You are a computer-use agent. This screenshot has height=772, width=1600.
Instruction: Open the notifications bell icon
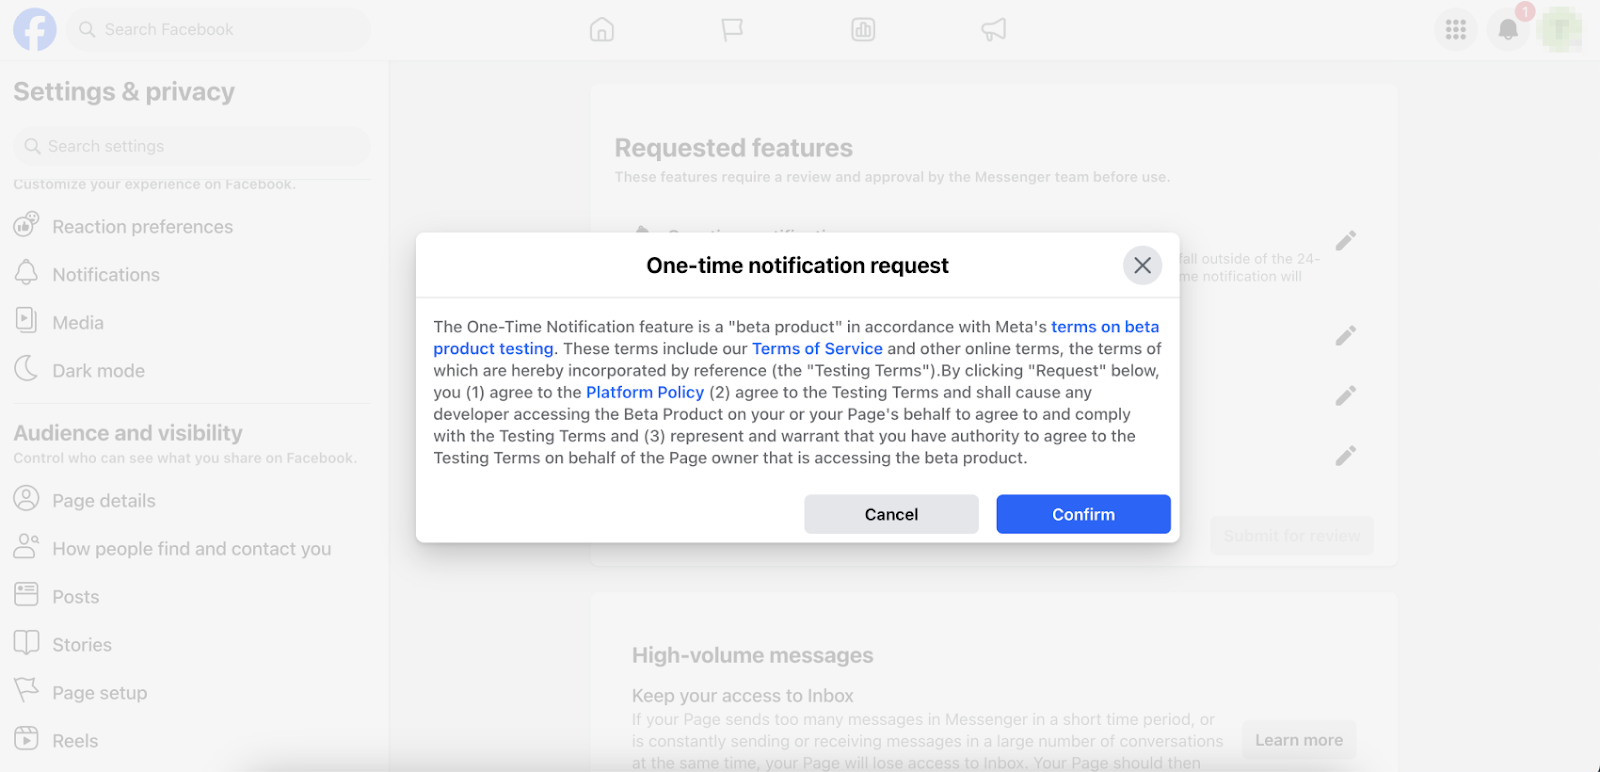click(x=1508, y=30)
